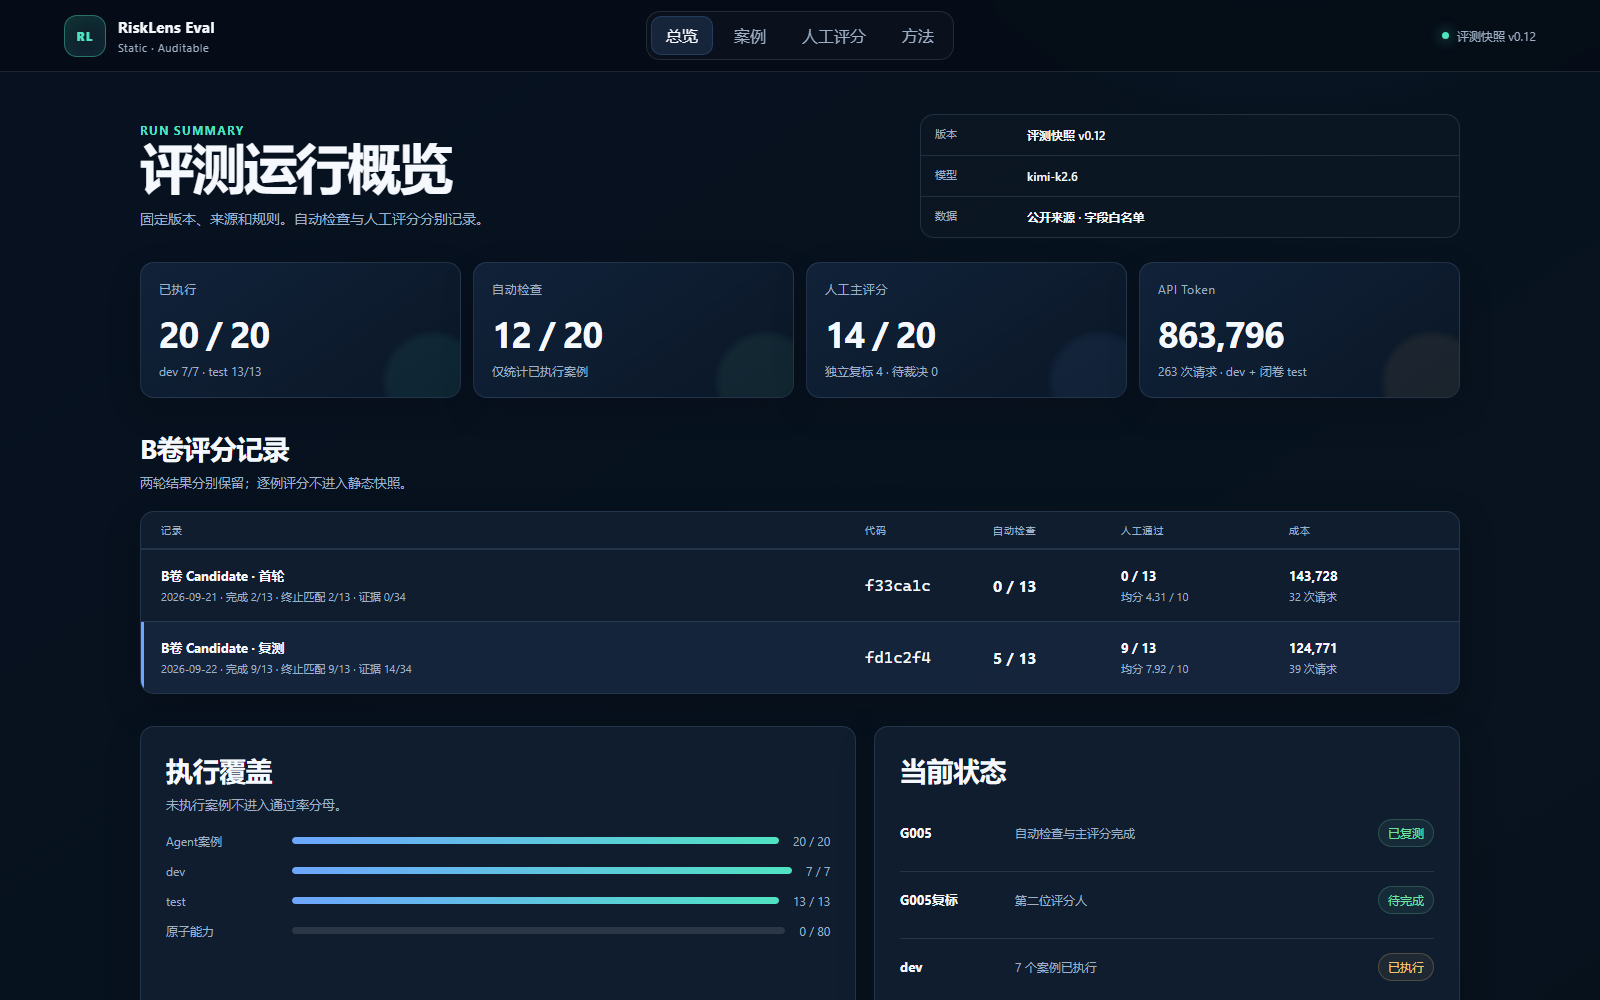Click the 版本 评测快照 v0.12 info row

click(x=1190, y=135)
